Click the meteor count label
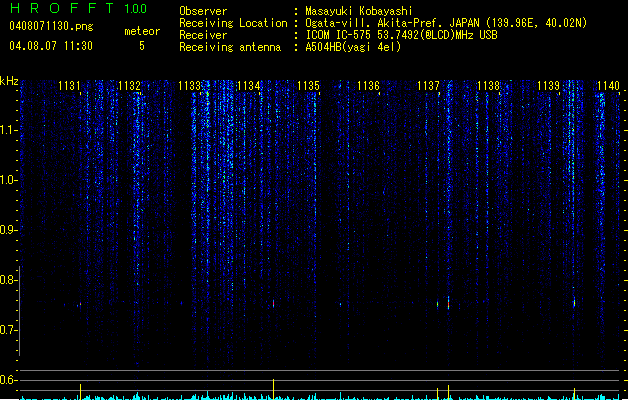This screenshot has height=400, width=629. click(142, 31)
